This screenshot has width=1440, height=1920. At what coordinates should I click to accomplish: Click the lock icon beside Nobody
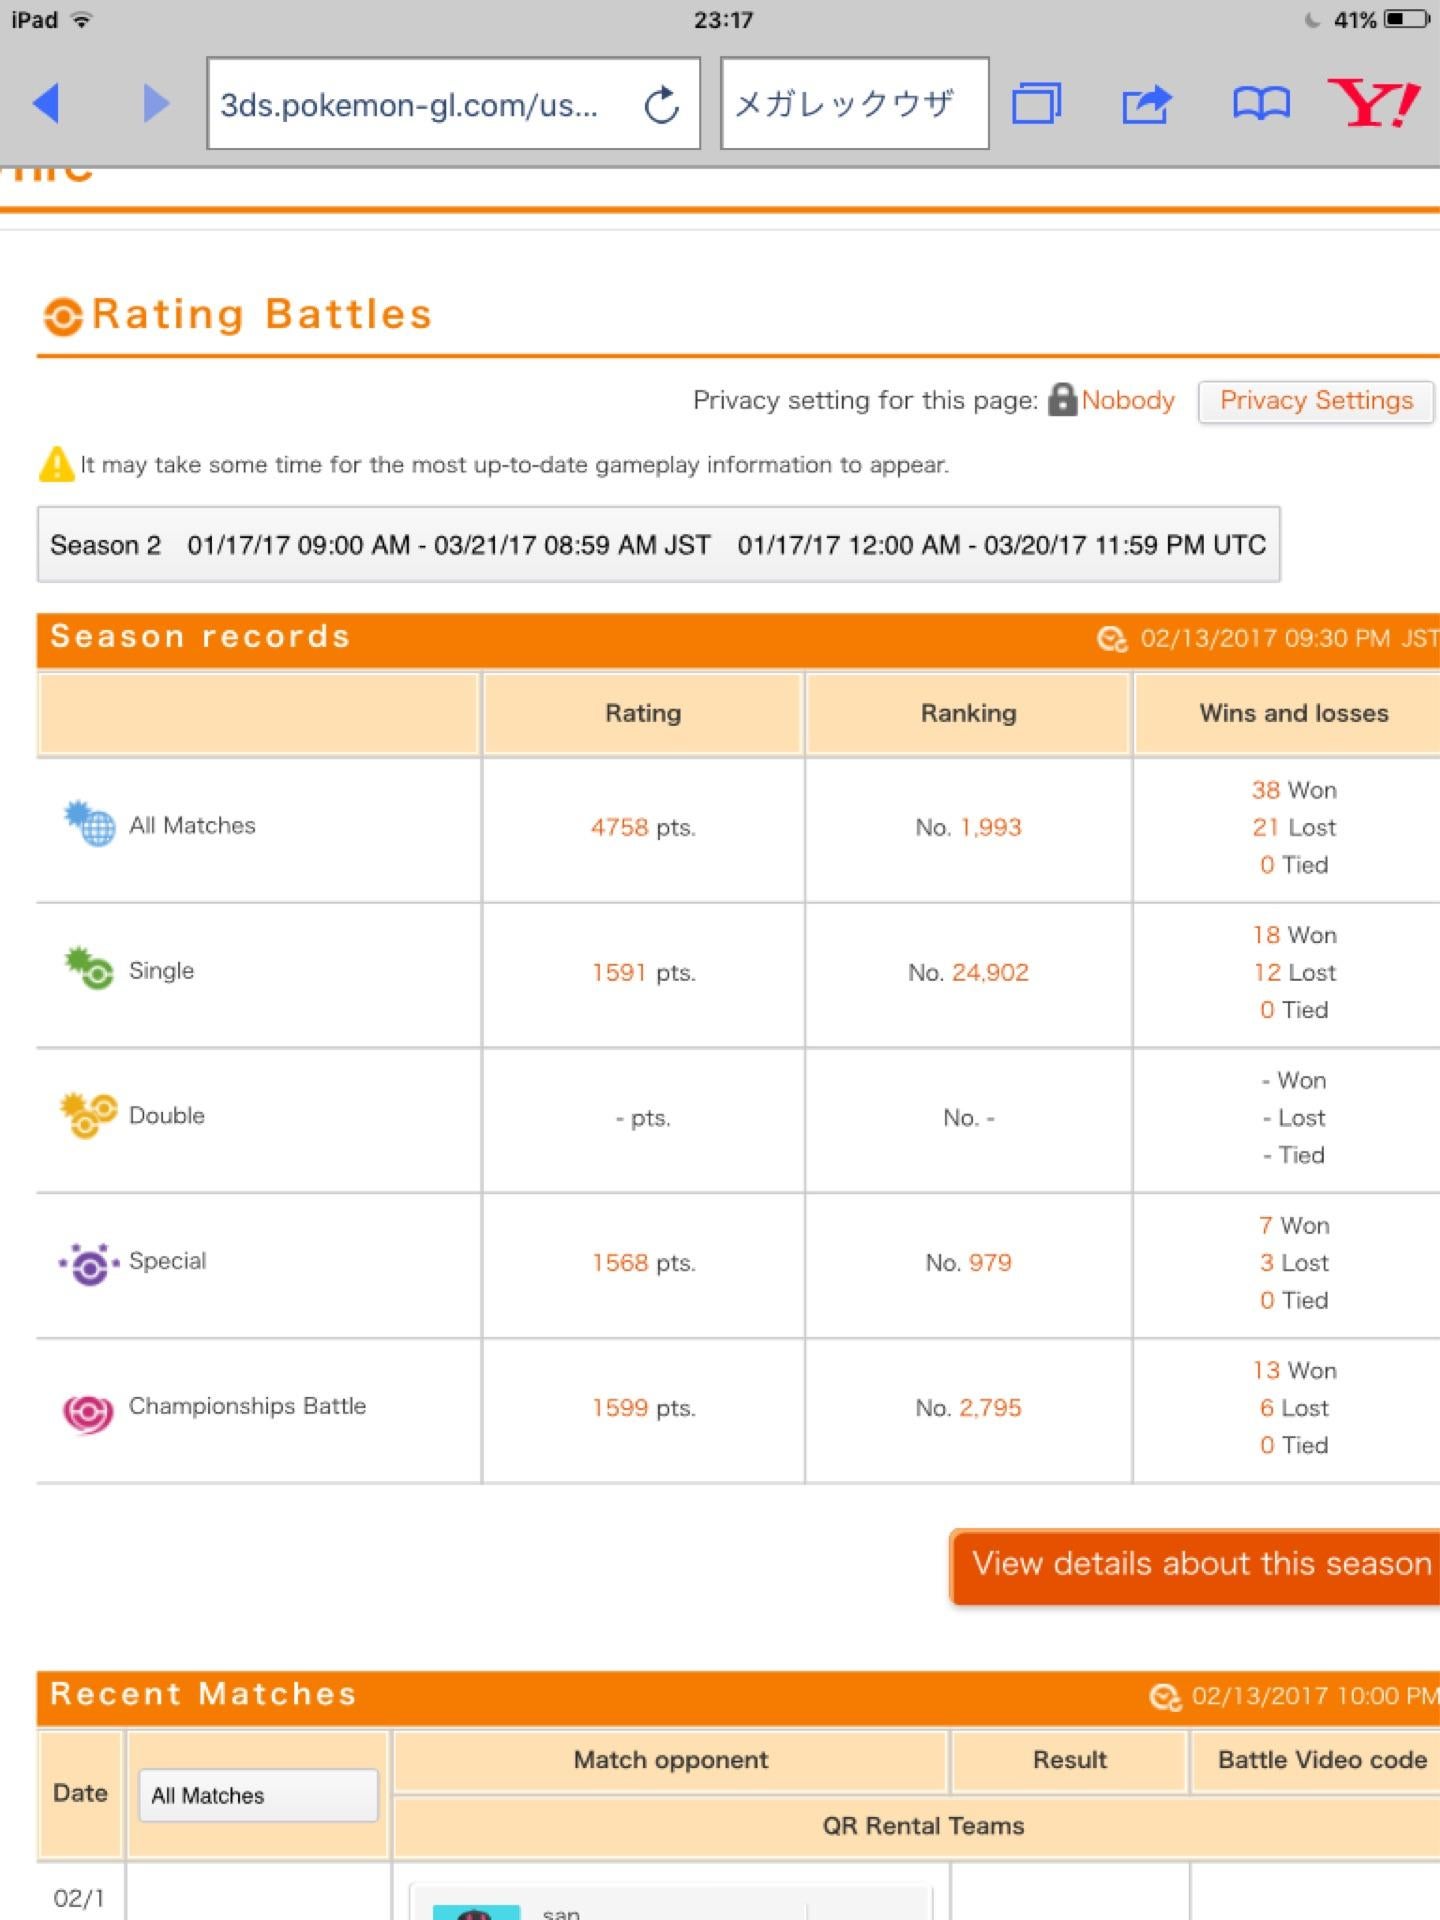(1062, 400)
